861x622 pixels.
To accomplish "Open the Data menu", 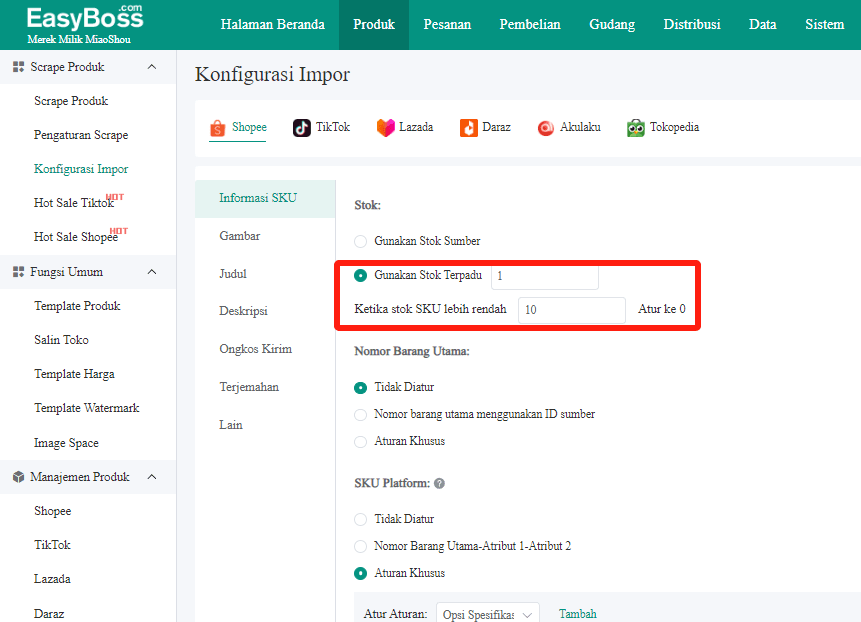I will [763, 25].
